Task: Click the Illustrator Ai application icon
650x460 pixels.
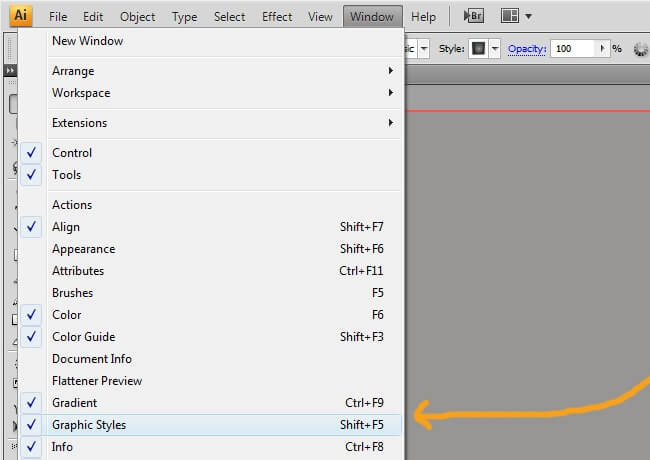Action: coord(21,16)
